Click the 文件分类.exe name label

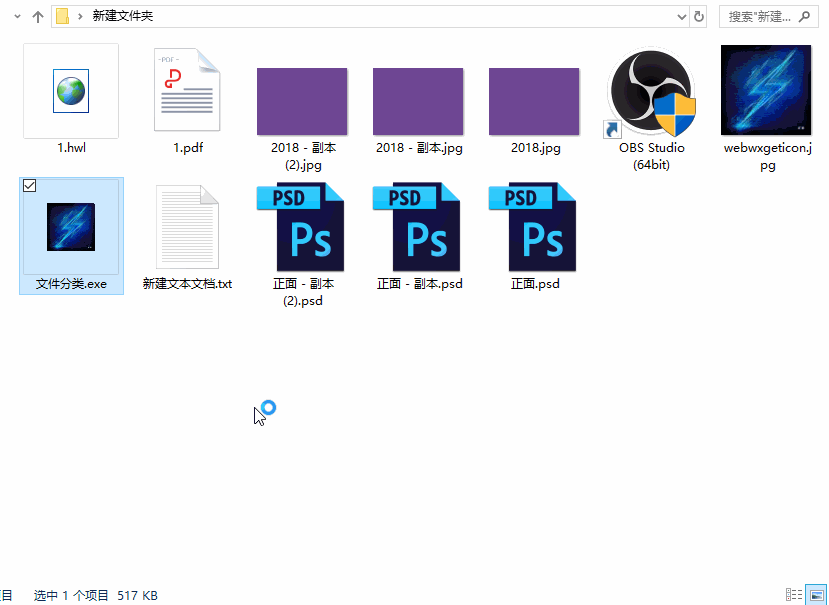tap(71, 284)
